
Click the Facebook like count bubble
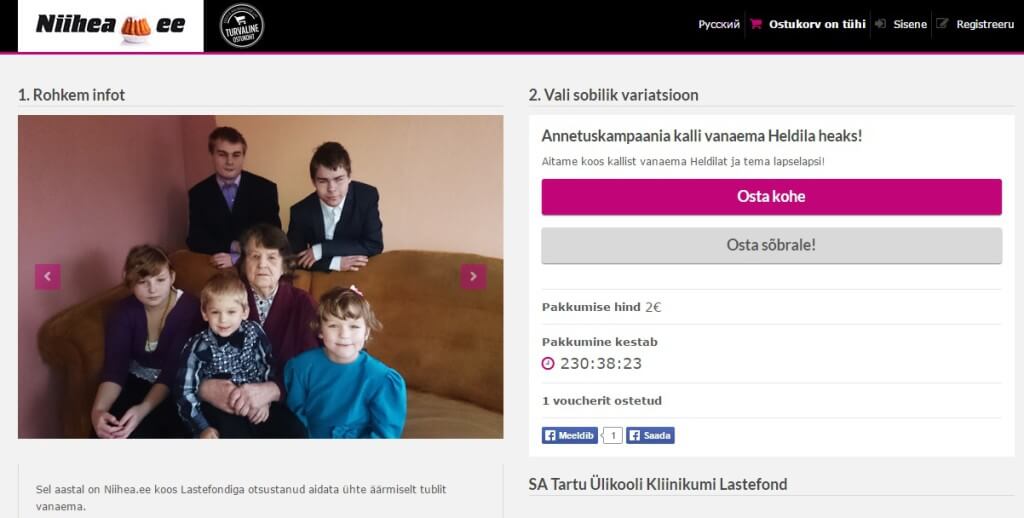point(613,436)
